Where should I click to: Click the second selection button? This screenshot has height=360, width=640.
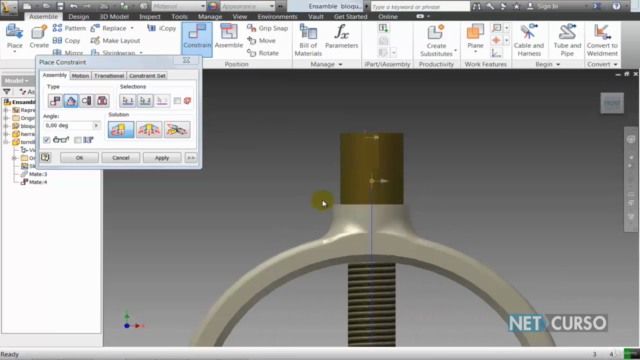click(x=145, y=100)
